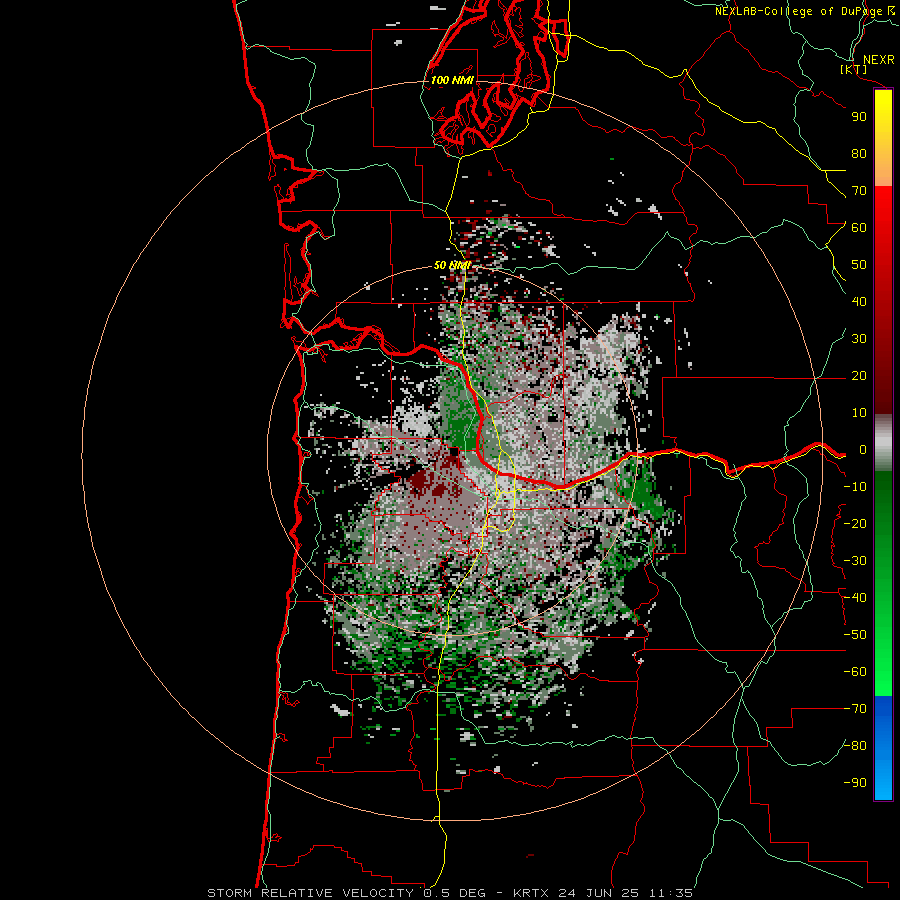Click the -50 scale value
The height and width of the screenshot is (900, 900).
point(855,635)
